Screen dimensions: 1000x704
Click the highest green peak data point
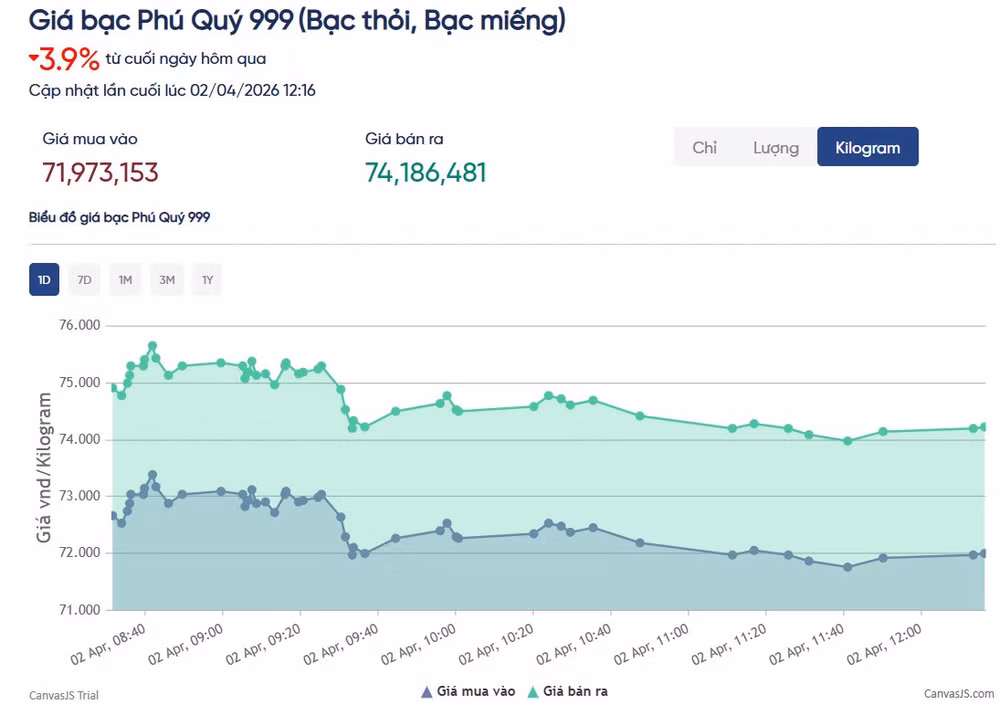[152, 346]
